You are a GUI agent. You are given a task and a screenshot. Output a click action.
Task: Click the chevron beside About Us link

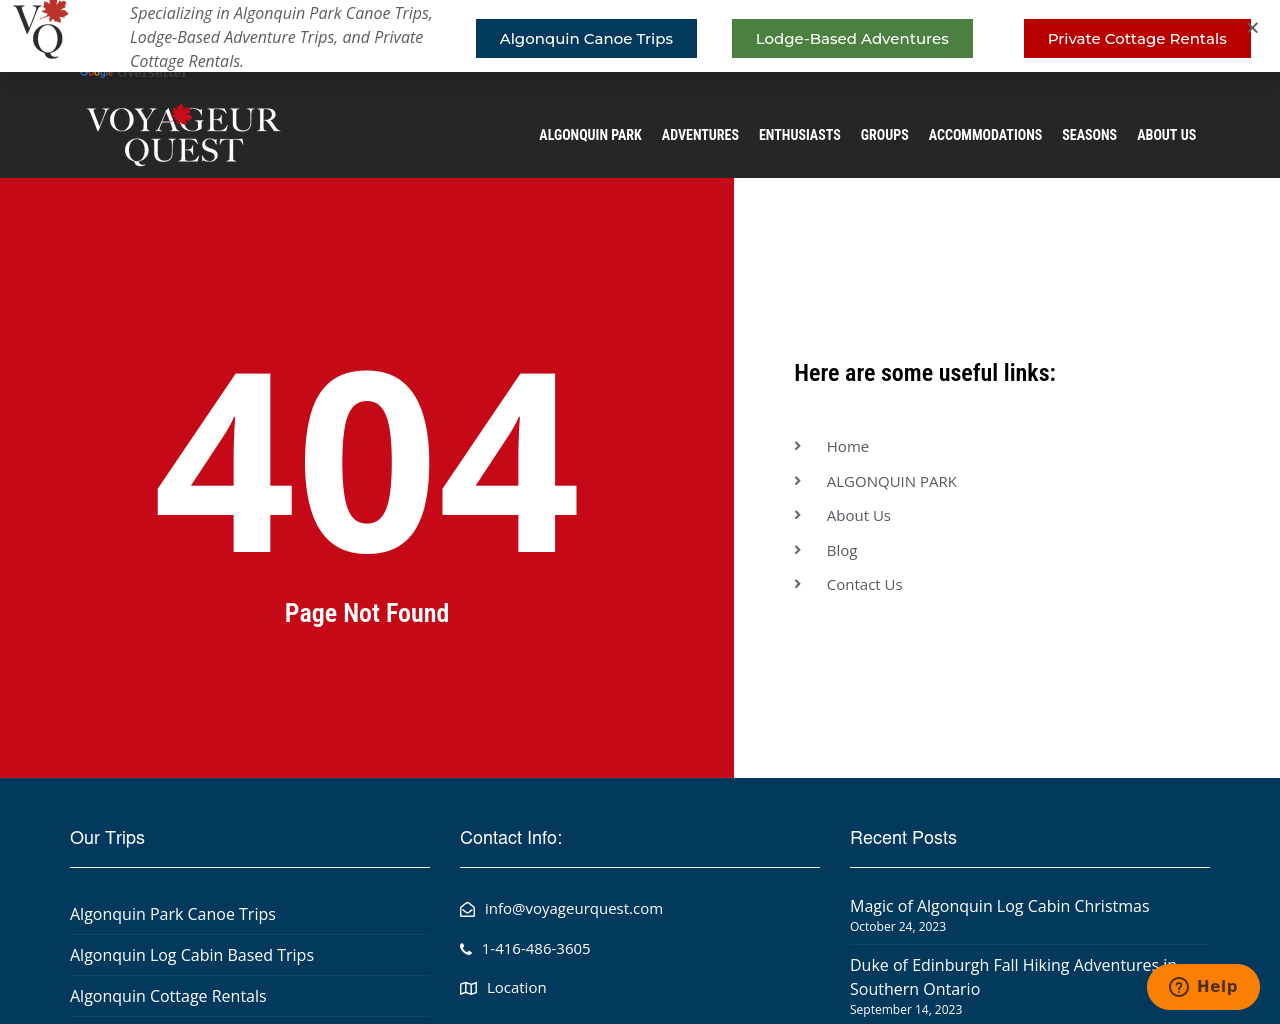point(798,515)
